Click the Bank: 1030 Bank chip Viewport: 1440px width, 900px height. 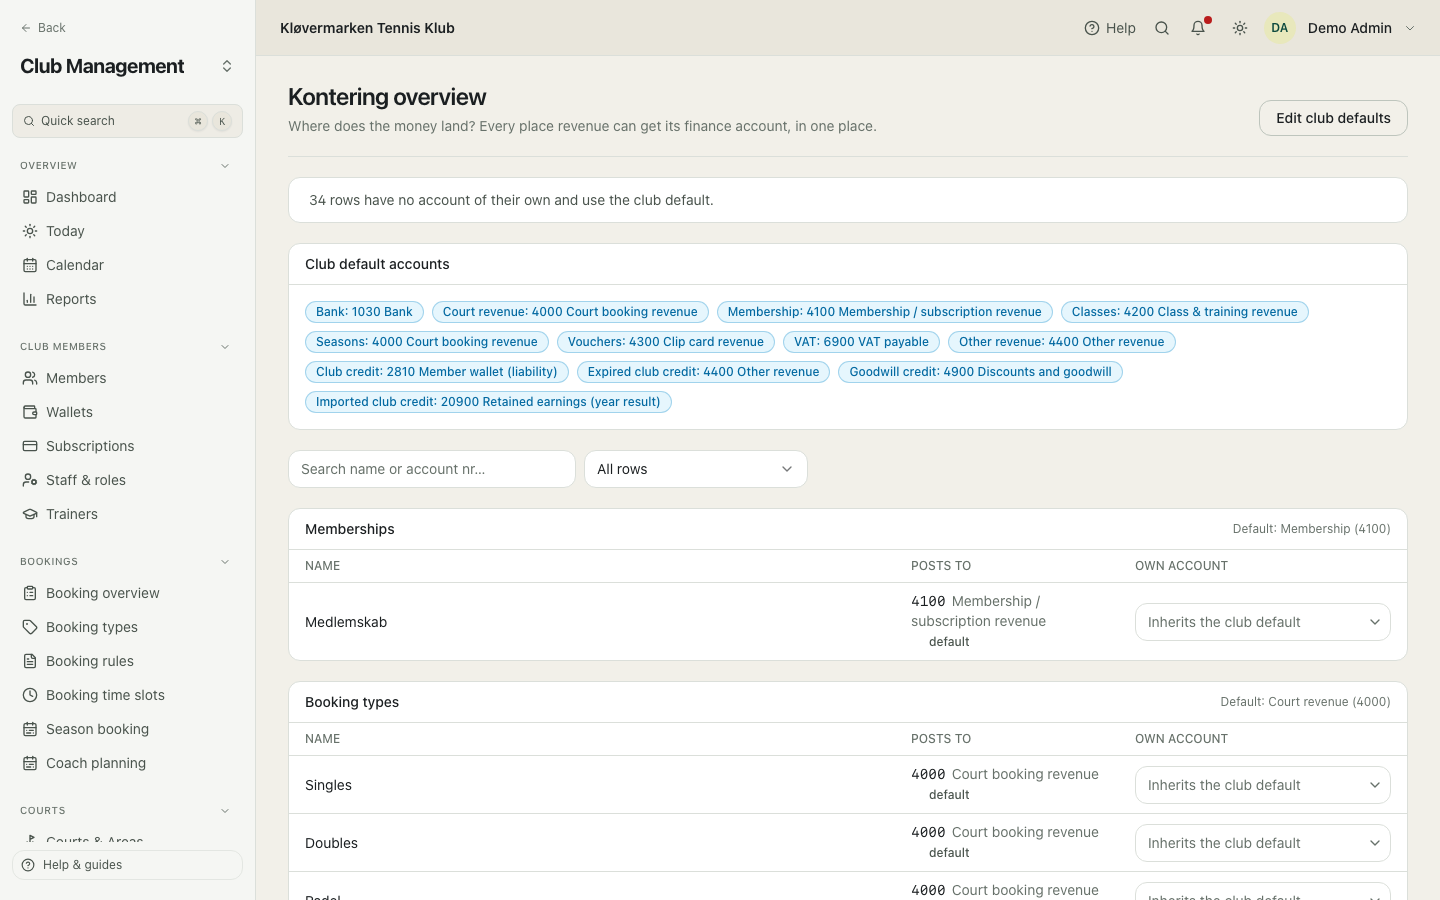(x=364, y=312)
